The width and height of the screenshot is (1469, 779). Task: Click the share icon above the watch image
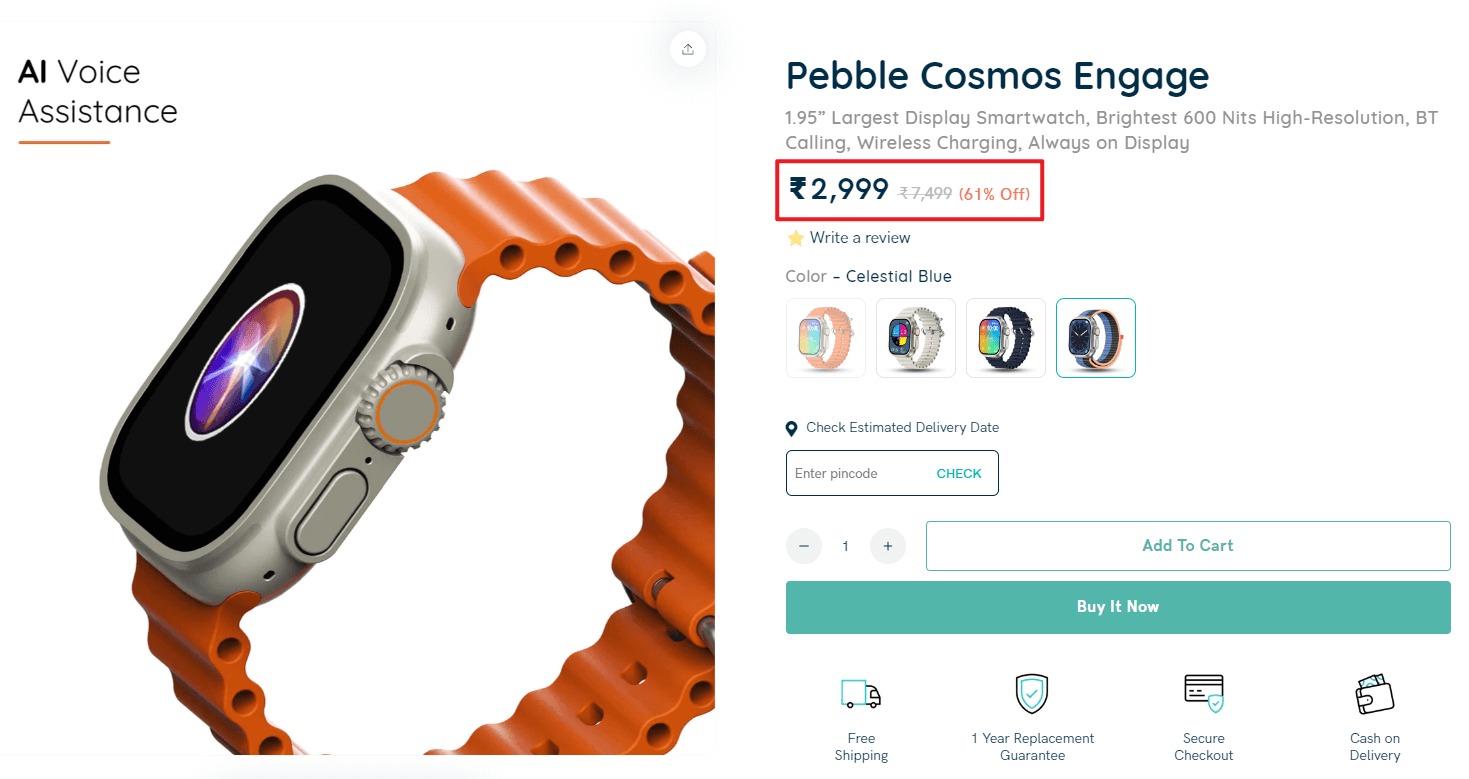pyautogui.click(x=687, y=48)
